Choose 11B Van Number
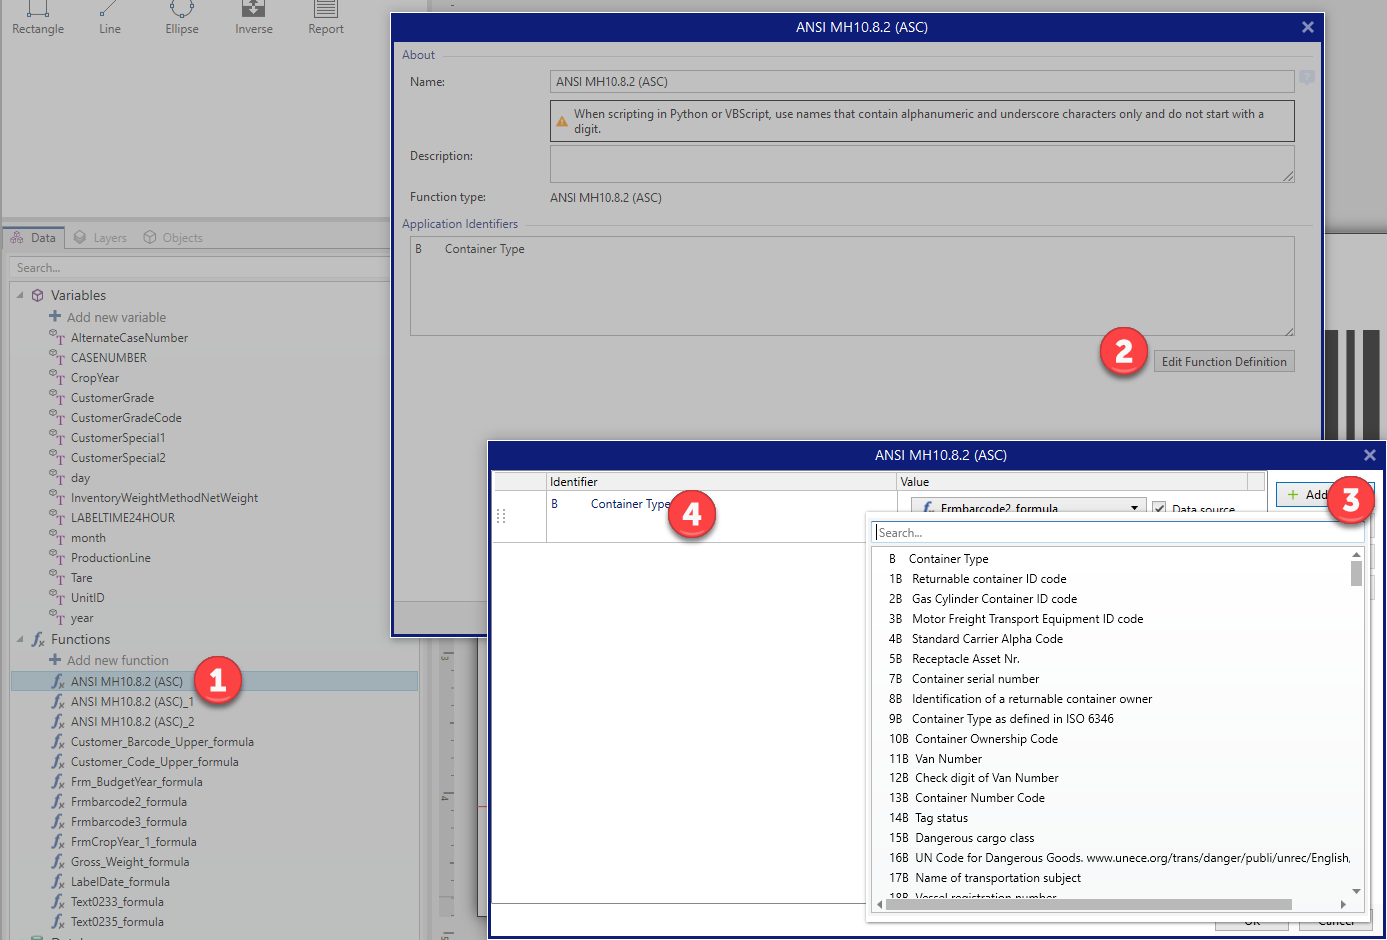 pos(936,759)
